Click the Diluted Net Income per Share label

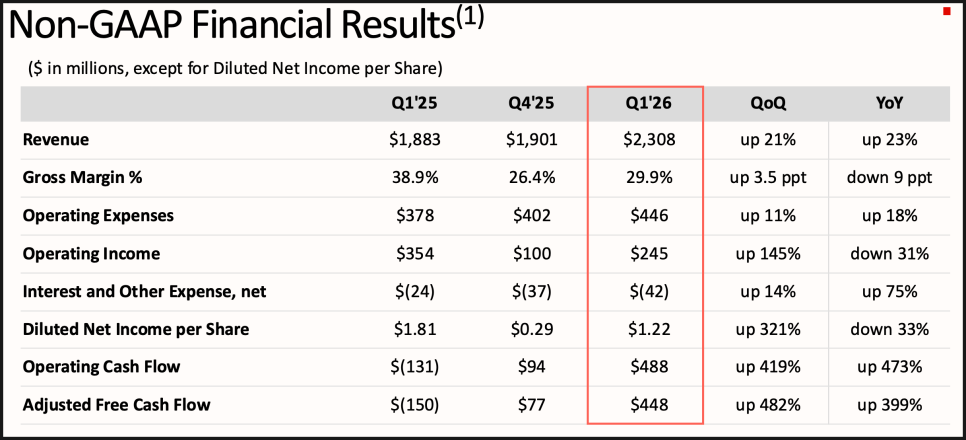click(x=136, y=329)
